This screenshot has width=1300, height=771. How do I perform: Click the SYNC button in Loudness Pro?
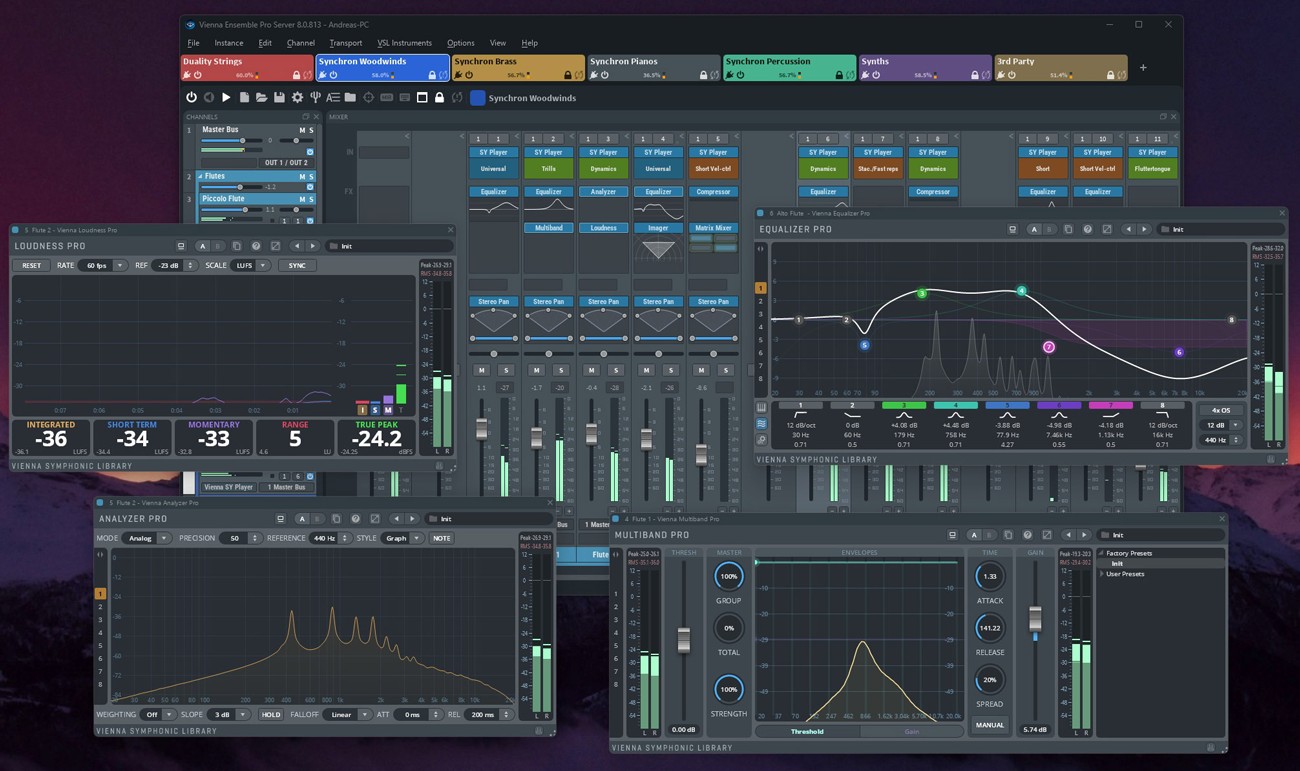pyautogui.click(x=297, y=265)
